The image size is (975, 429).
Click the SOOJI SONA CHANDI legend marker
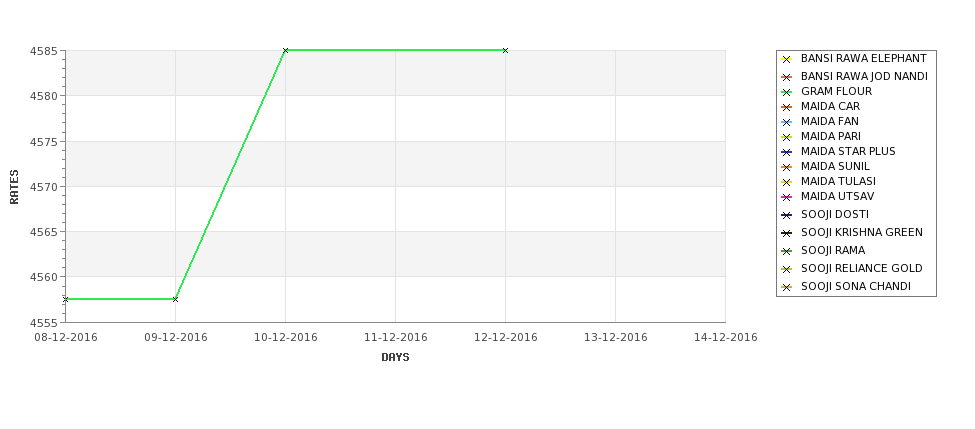pyautogui.click(x=787, y=287)
